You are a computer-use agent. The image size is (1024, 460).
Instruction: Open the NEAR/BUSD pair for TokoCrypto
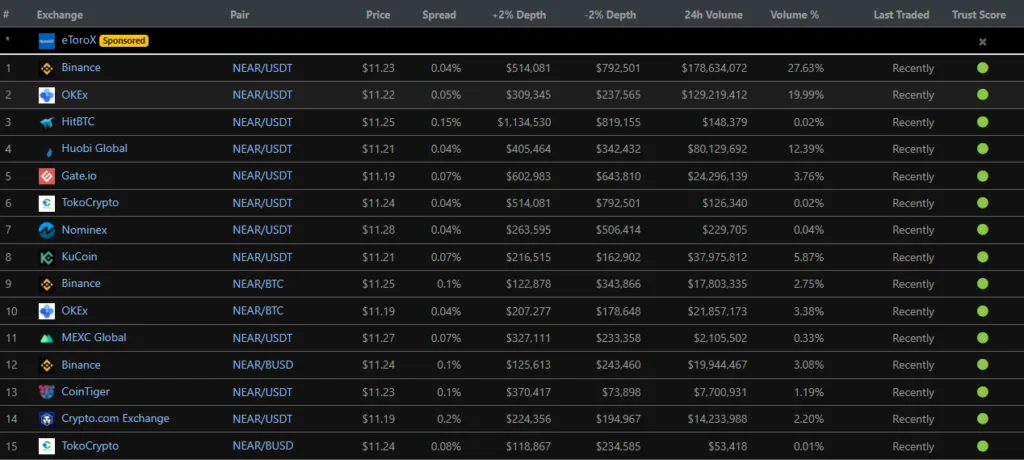(263, 446)
